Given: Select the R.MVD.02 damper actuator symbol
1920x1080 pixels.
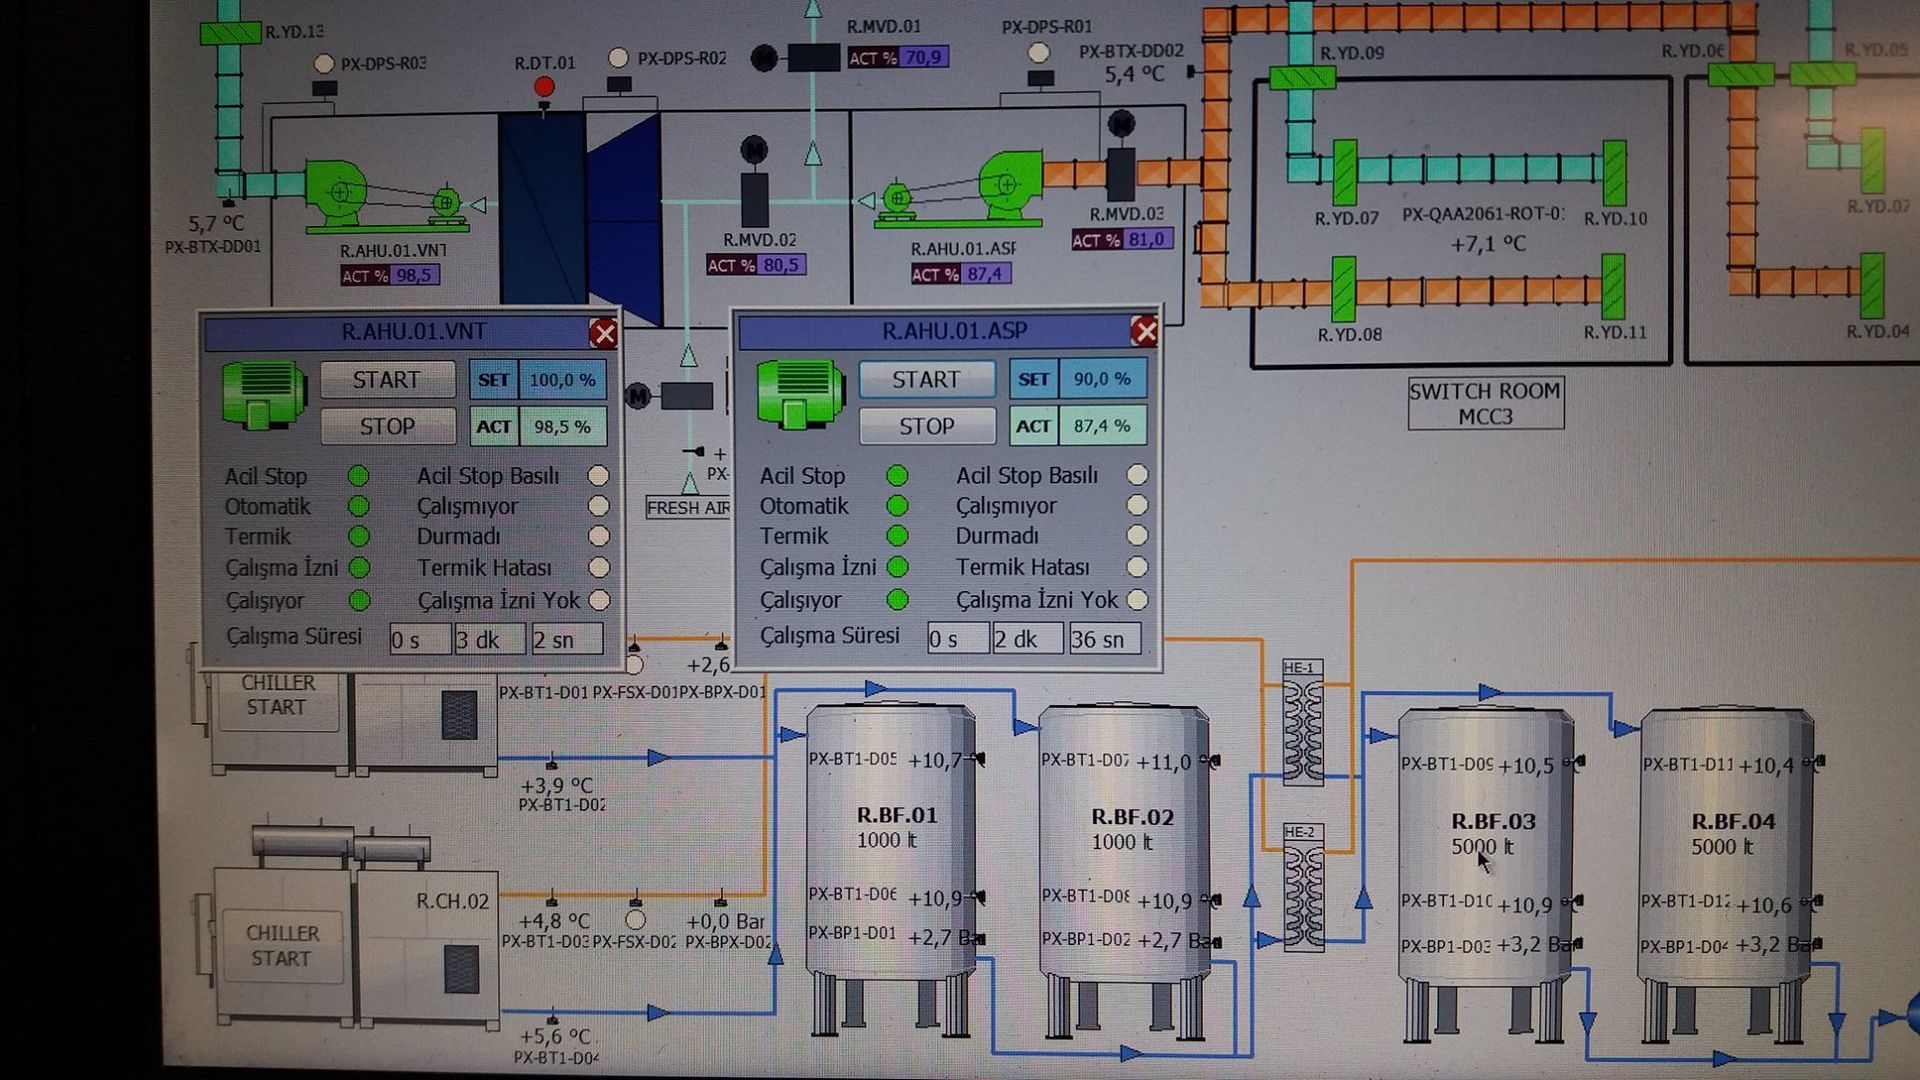Looking at the screenshot, I should tap(754, 198).
